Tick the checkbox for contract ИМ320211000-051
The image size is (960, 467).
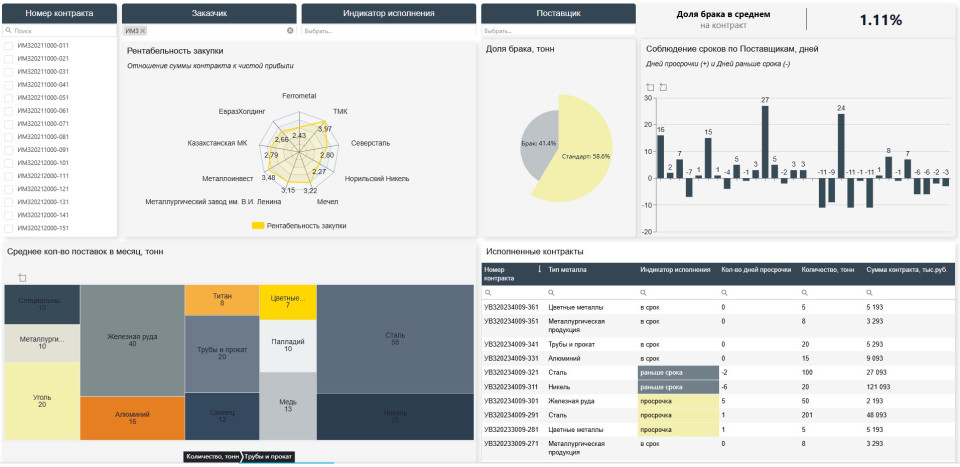[x=10, y=98]
